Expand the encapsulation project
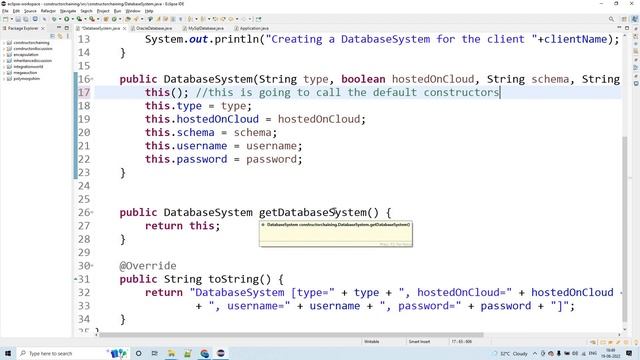 click(4, 55)
